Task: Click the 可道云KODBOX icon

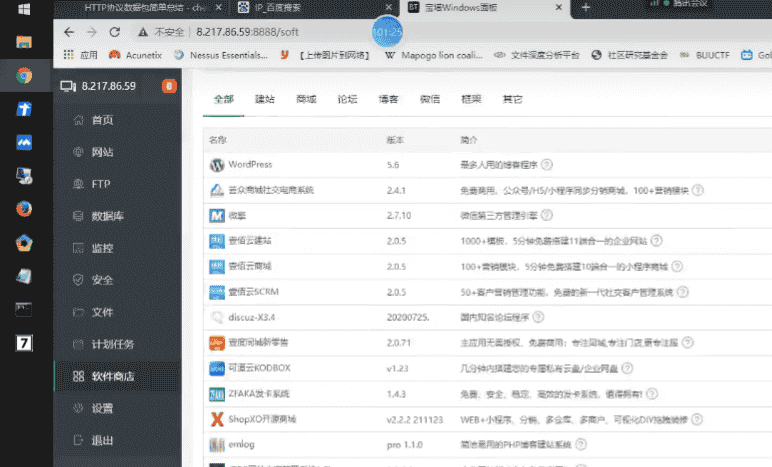Action: coord(217,368)
